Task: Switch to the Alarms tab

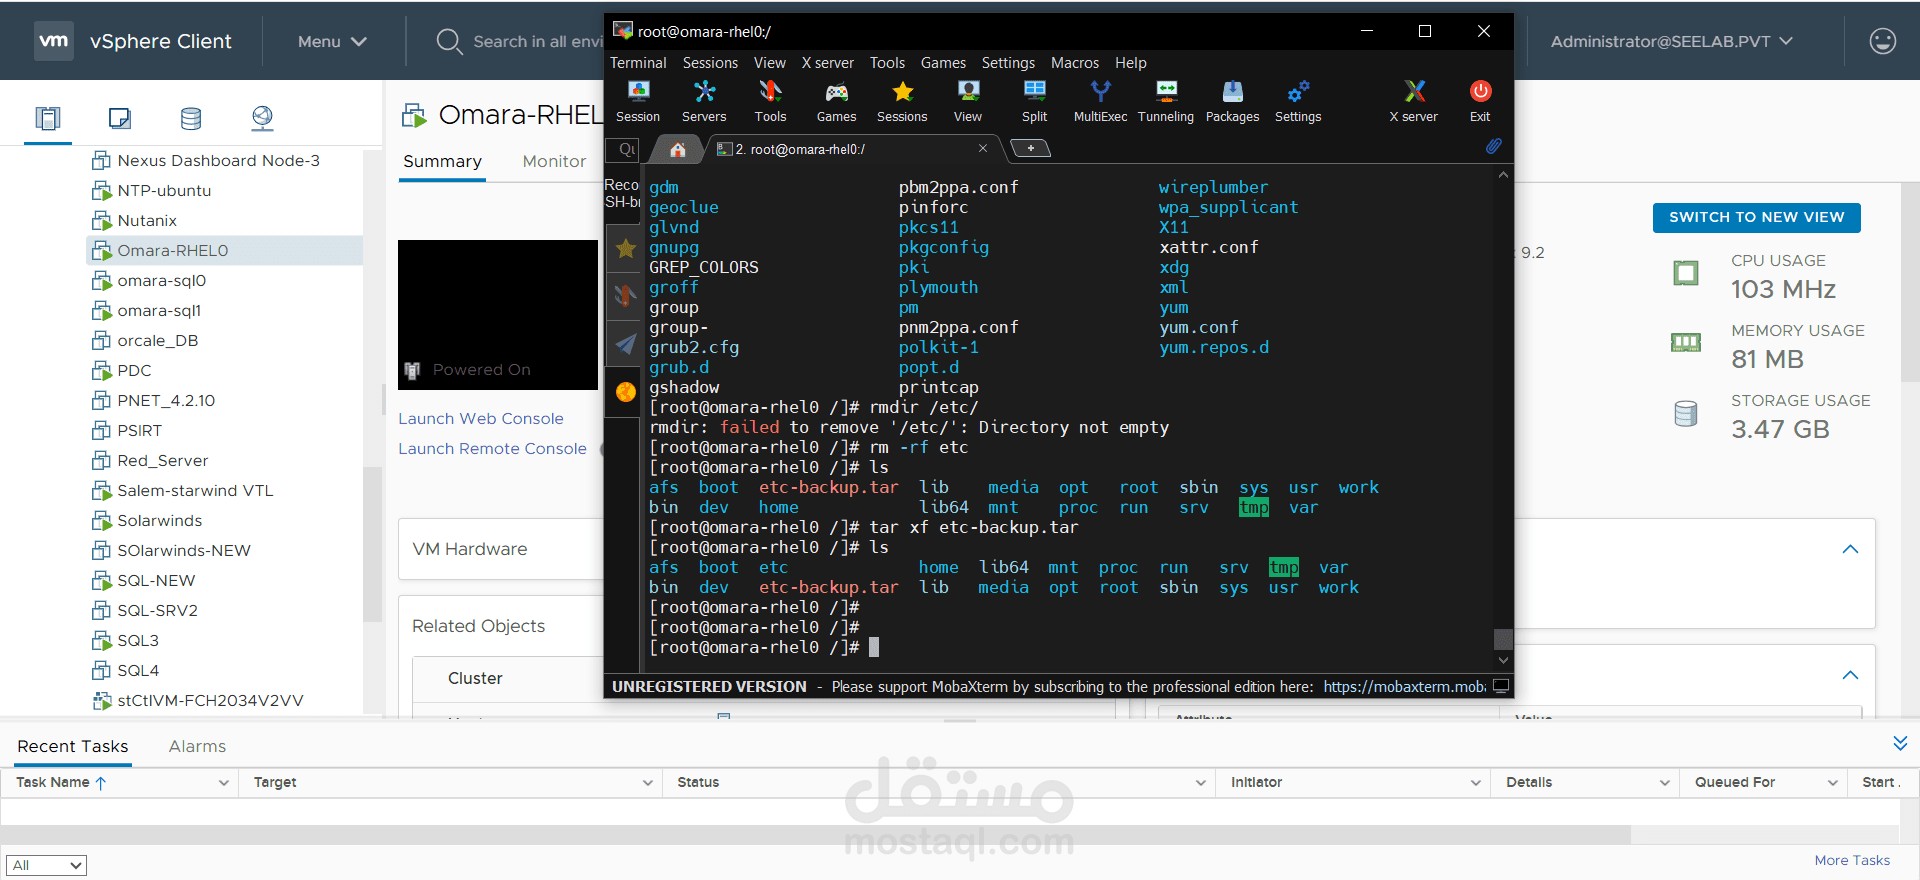Action: click(197, 746)
